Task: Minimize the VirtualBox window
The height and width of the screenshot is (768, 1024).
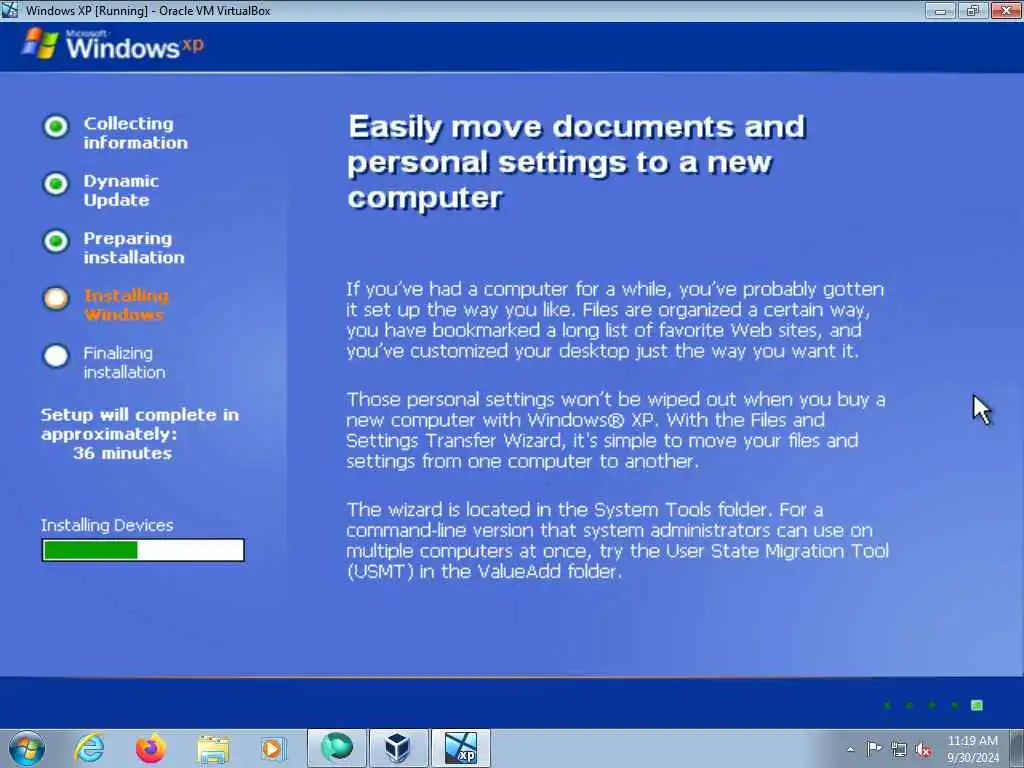Action: click(x=941, y=10)
